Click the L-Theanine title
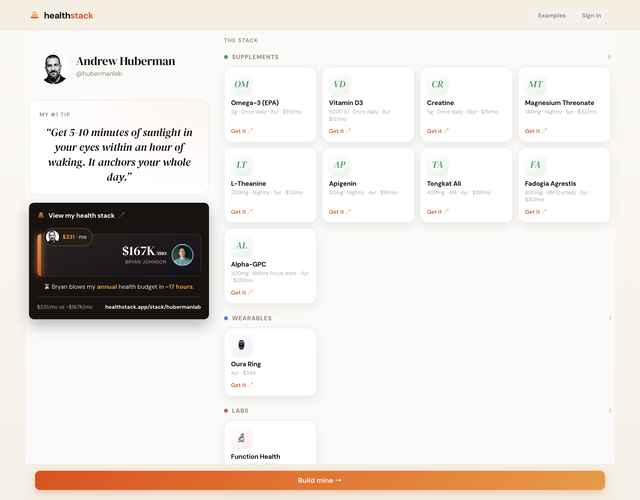This screenshot has width=640, height=500. point(248,184)
